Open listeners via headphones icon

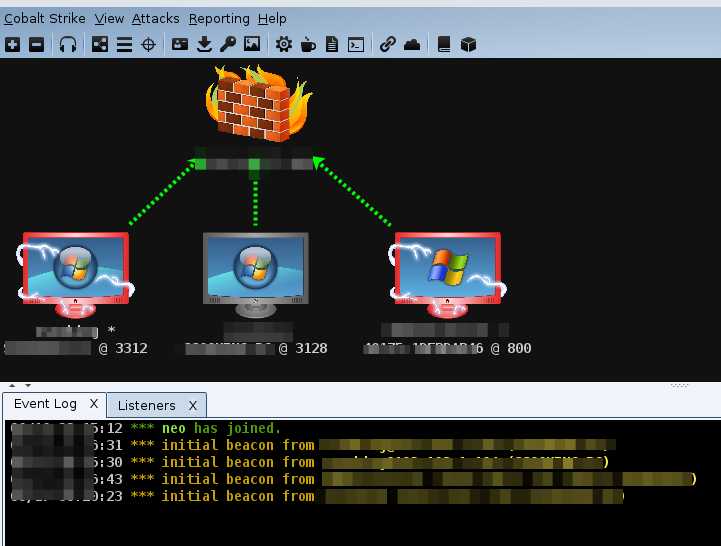click(x=68, y=45)
